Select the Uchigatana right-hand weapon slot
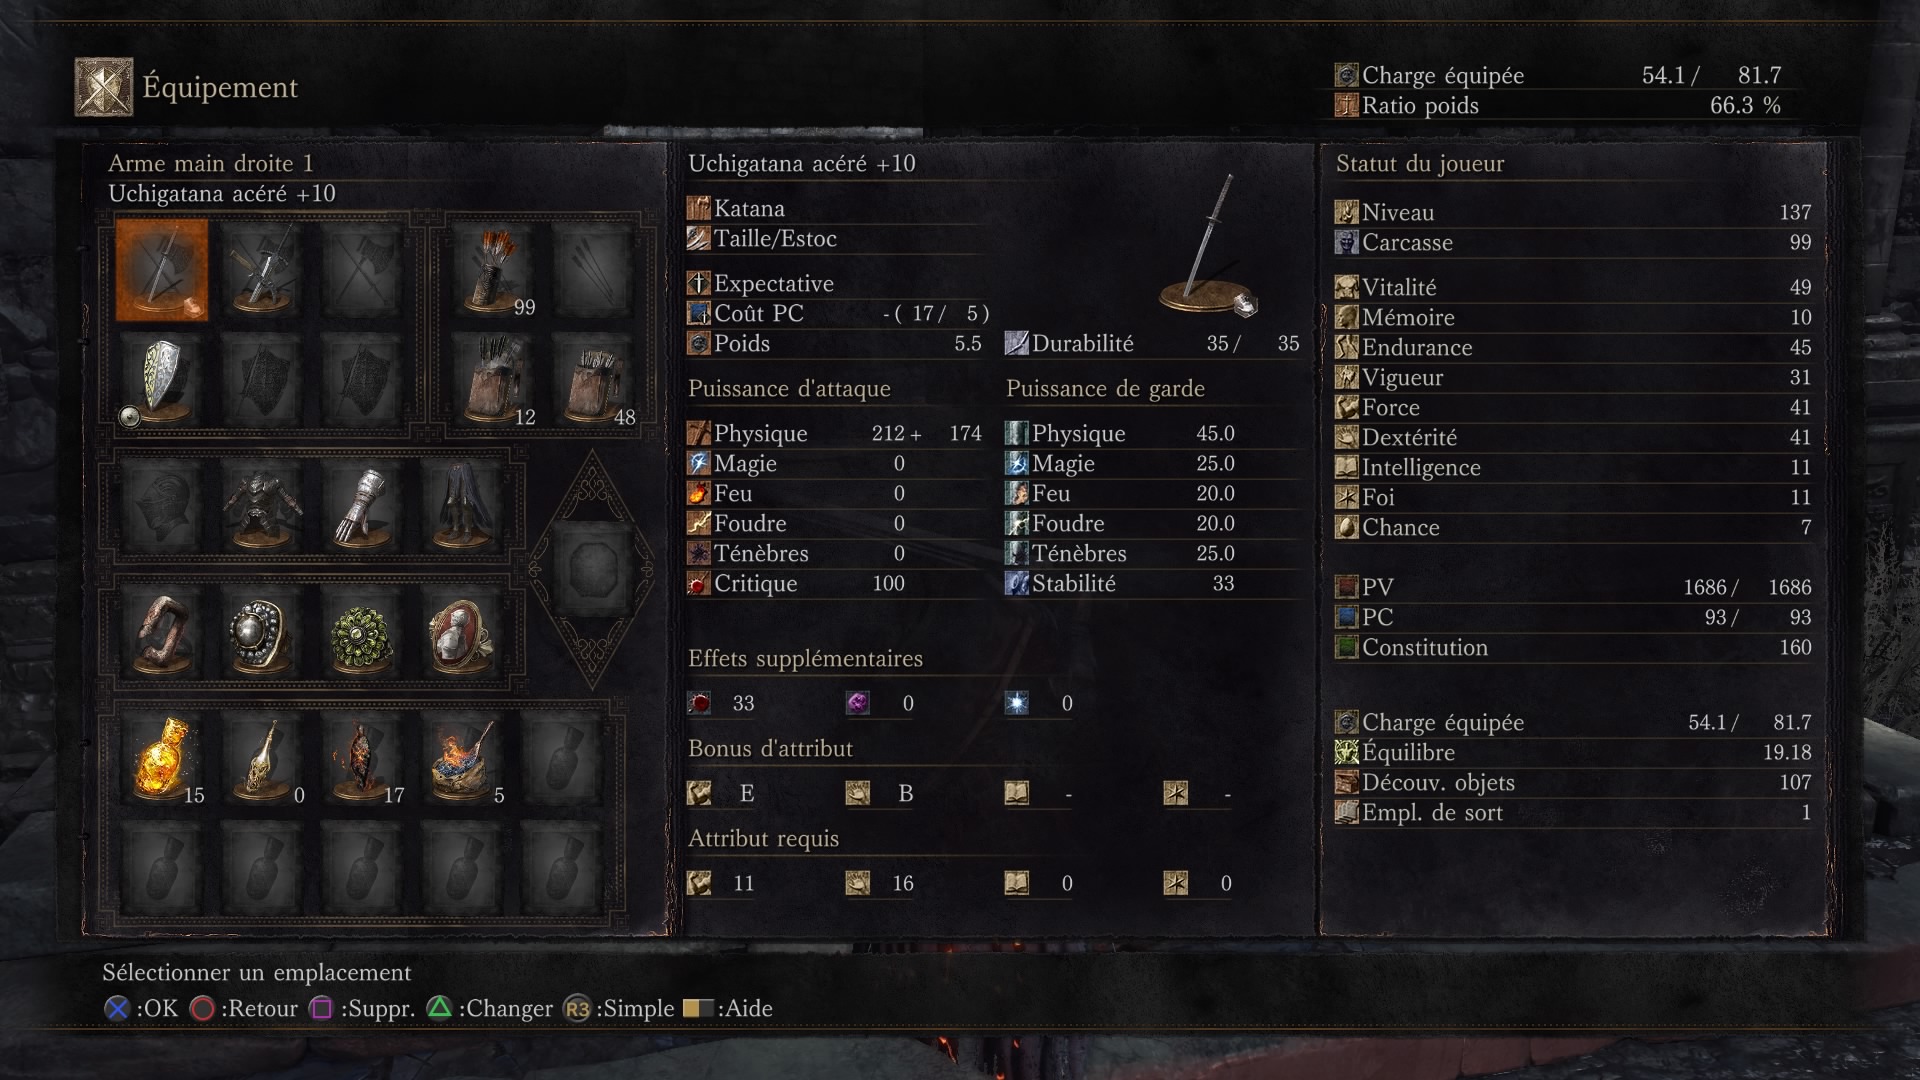This screenshot has height=1080, width=1920. pyautogui.click(x=162, y=270)
